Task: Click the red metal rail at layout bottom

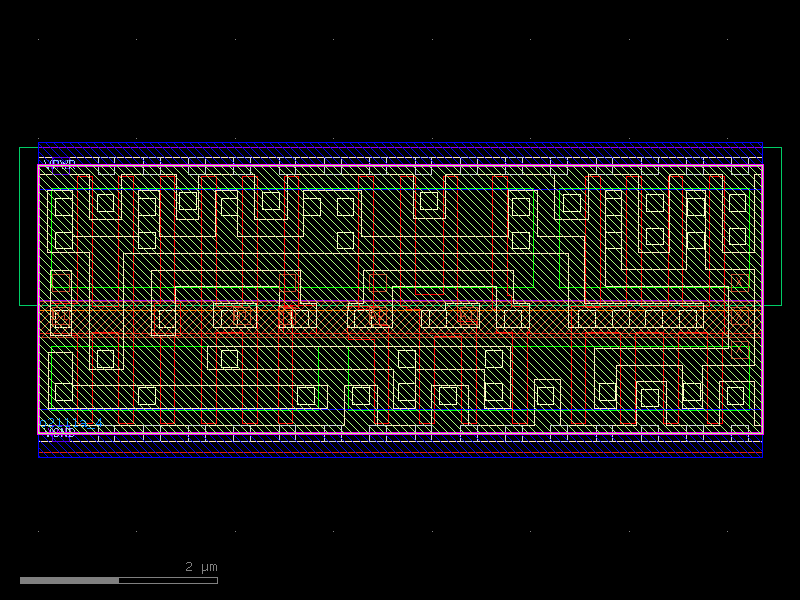Action: (400, 452)
